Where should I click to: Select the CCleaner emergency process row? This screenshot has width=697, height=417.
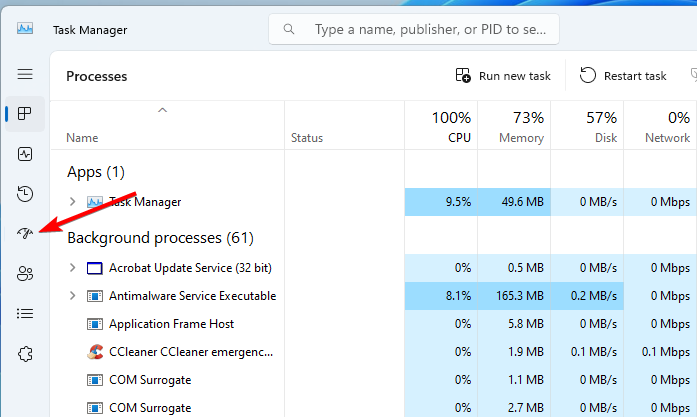(373, 352)
